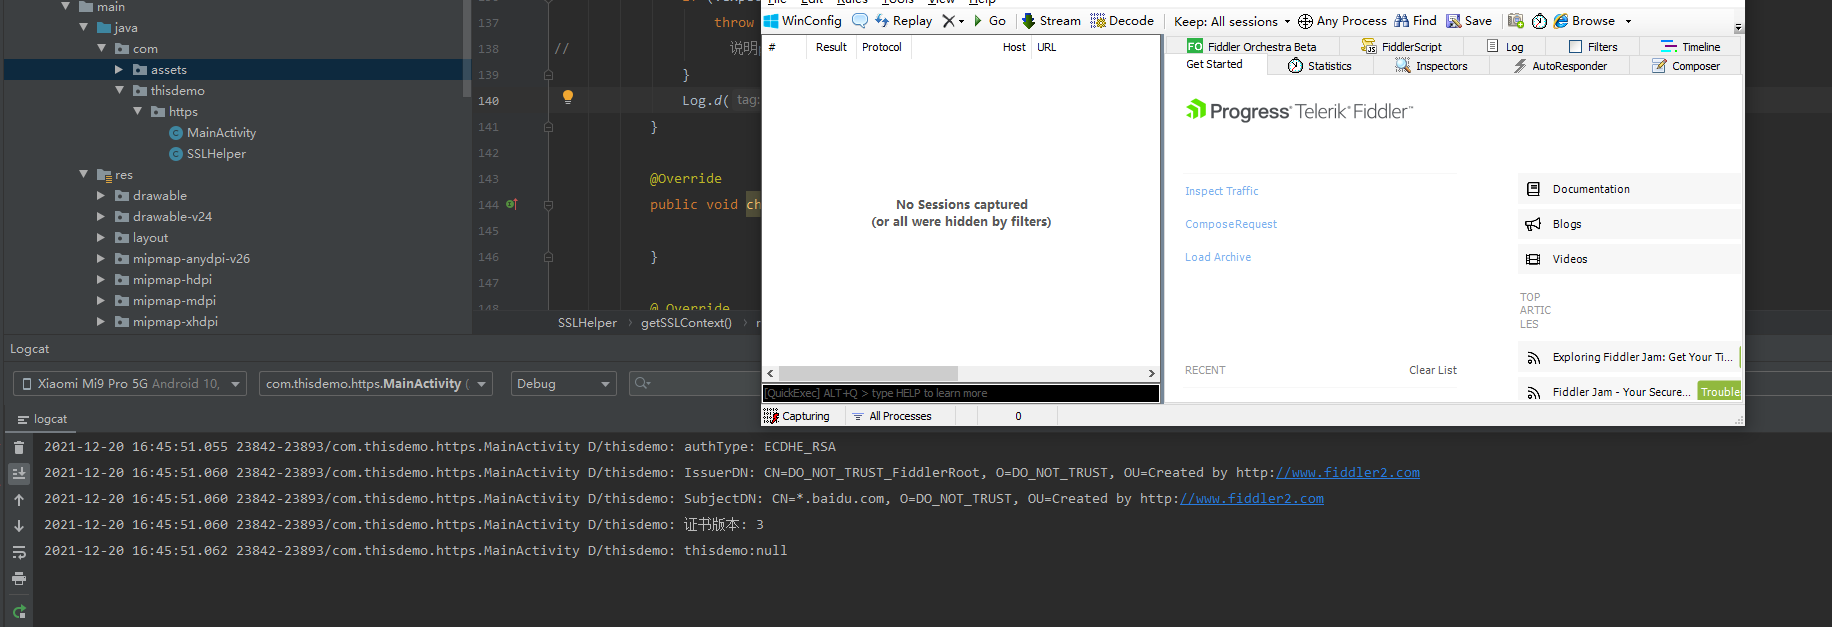Screen dimensions: 1832x627
Task: Open the Statistics tab
Action: (x=1319, y=66)
